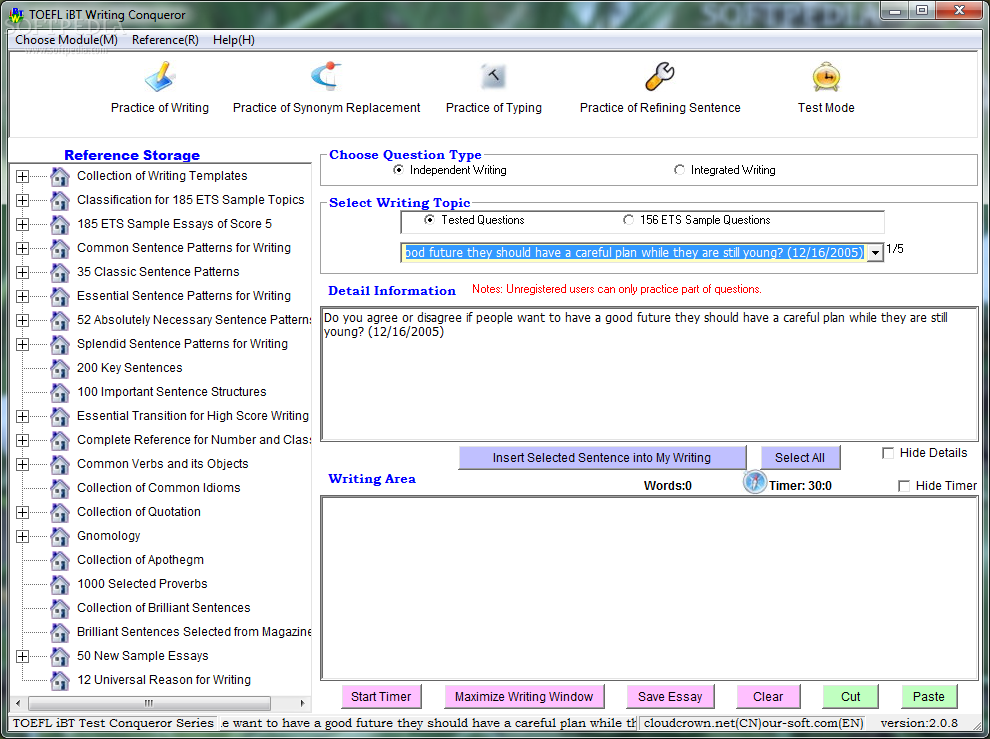Click the Clear button
The image size is (990, 739).
coord(768,697)
